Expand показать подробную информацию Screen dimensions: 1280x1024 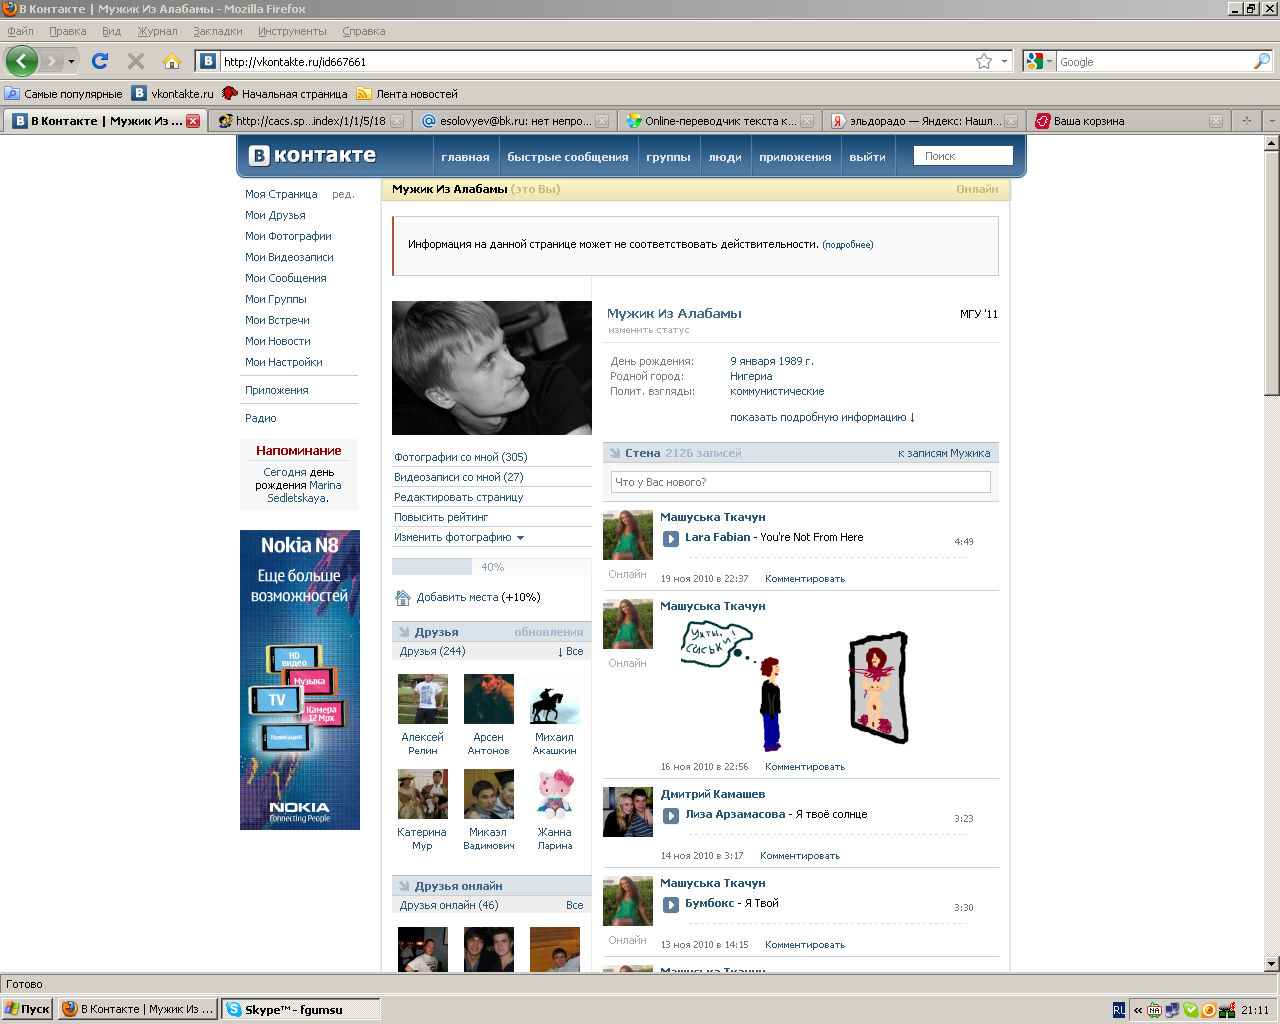click(x=822, y=417)
